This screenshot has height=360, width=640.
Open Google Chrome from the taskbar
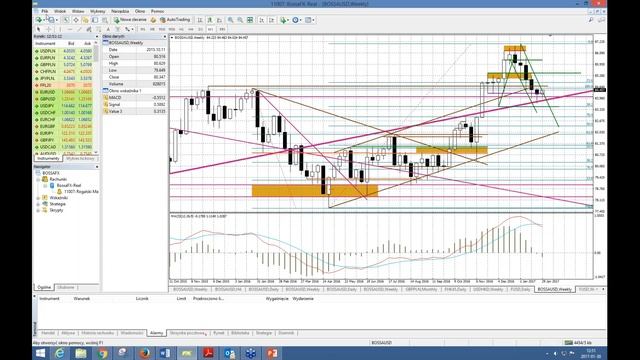102,353
